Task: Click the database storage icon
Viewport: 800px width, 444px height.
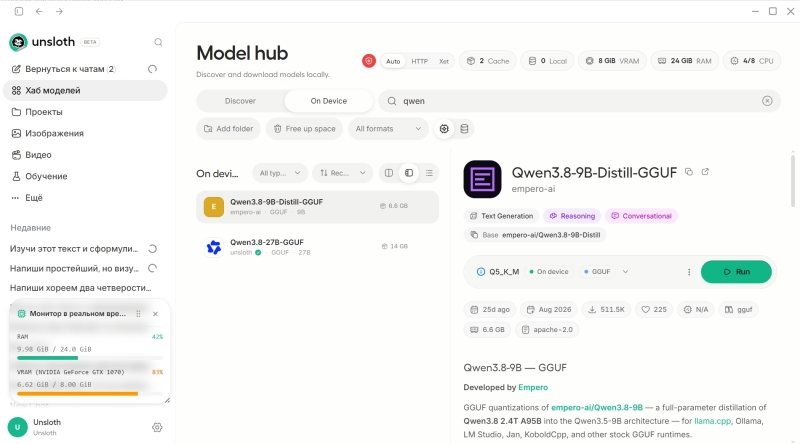Action: pyautogui.click(x=464, y=129)
